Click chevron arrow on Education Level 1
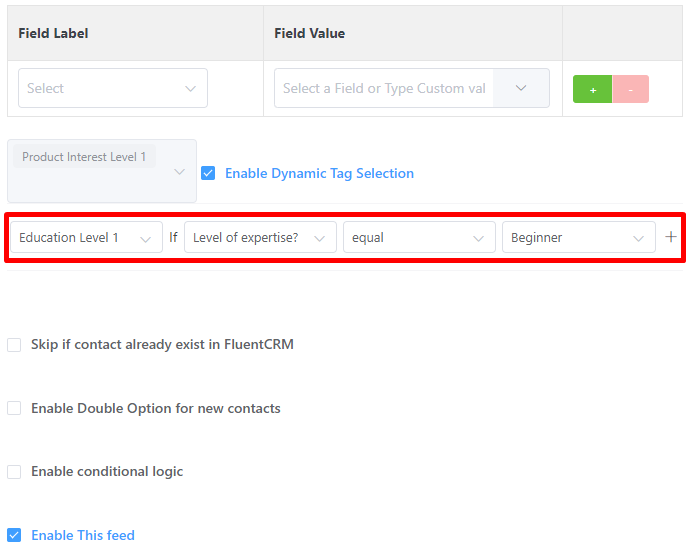 pos(145,239)
